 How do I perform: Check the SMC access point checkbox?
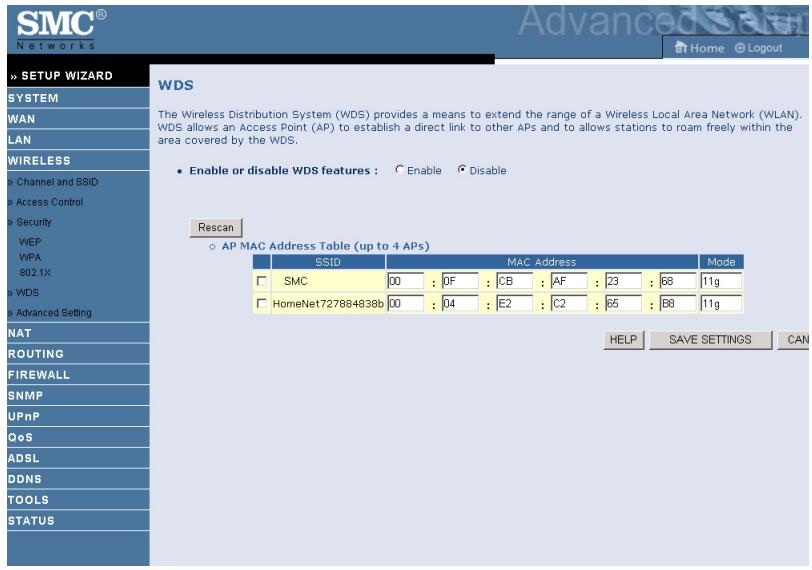[x=262, y=281]
